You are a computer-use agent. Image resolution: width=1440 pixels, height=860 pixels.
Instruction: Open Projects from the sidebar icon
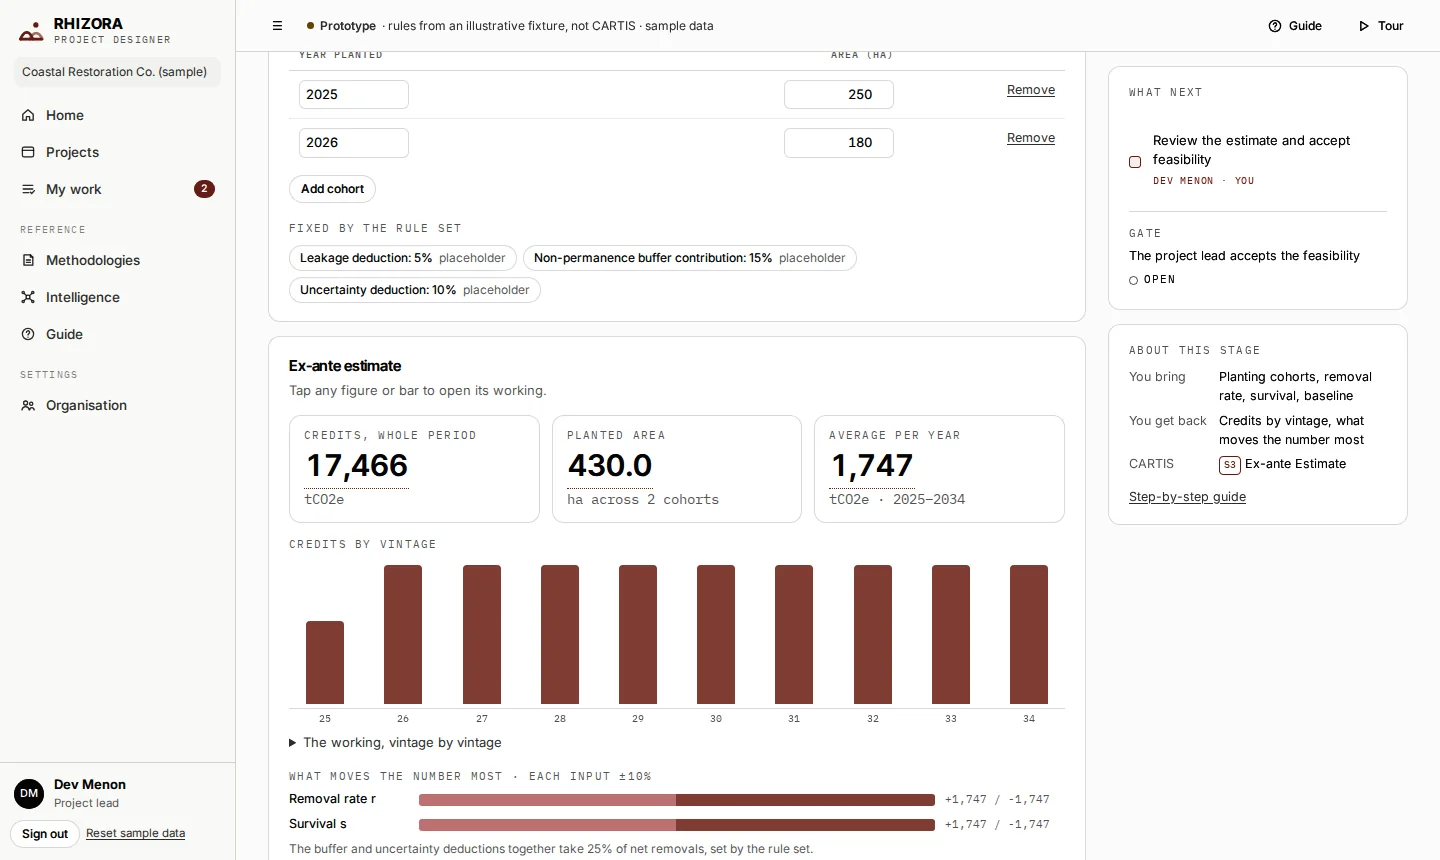click(28, 152)
